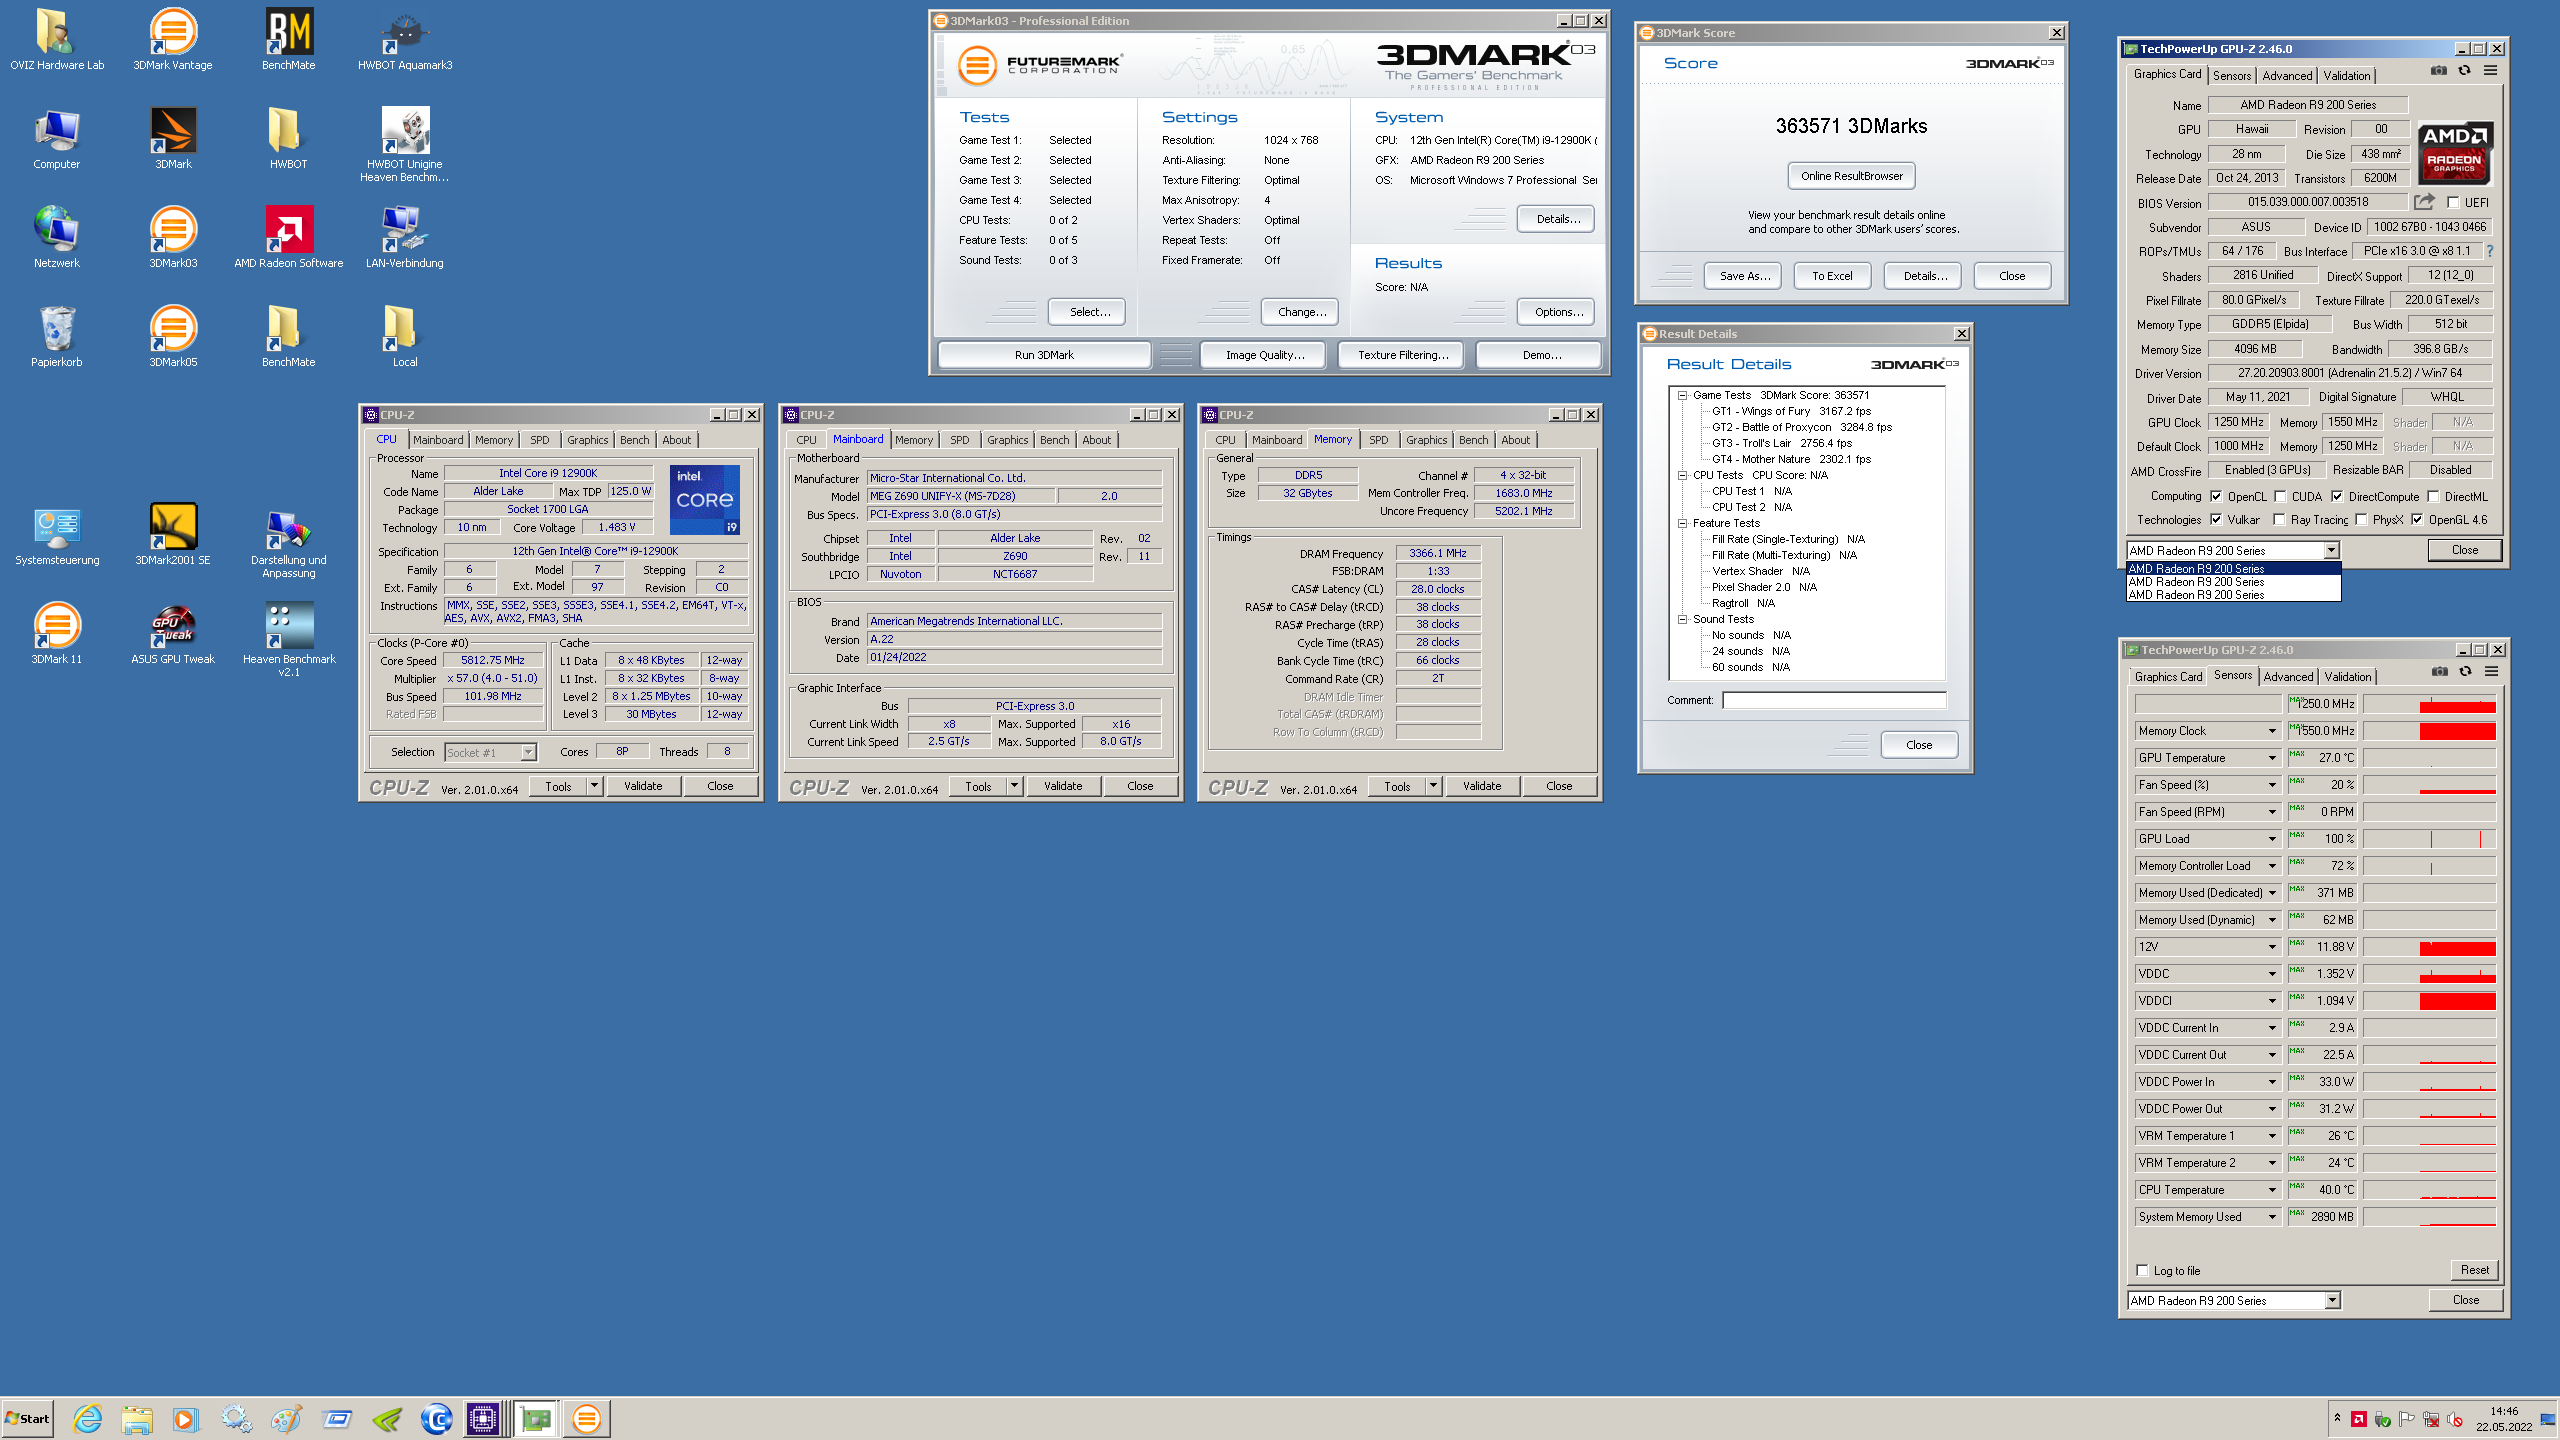Image resolution: width=2560 pixels, height=1440 pixels.
Task: Click the Comment input field in Result Details
Action: 1834,700
